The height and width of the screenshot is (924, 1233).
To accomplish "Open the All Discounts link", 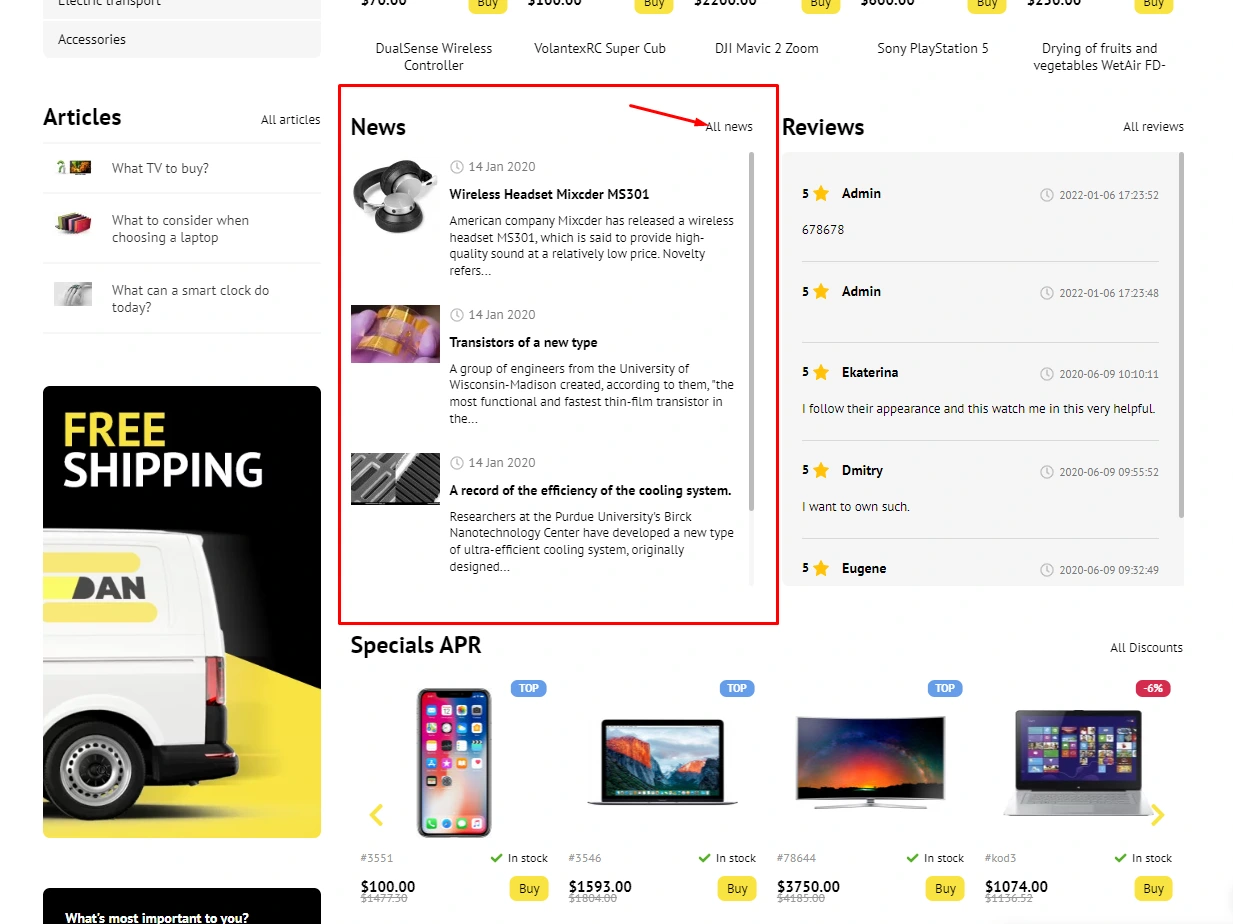I will [x=1146, y=648].
